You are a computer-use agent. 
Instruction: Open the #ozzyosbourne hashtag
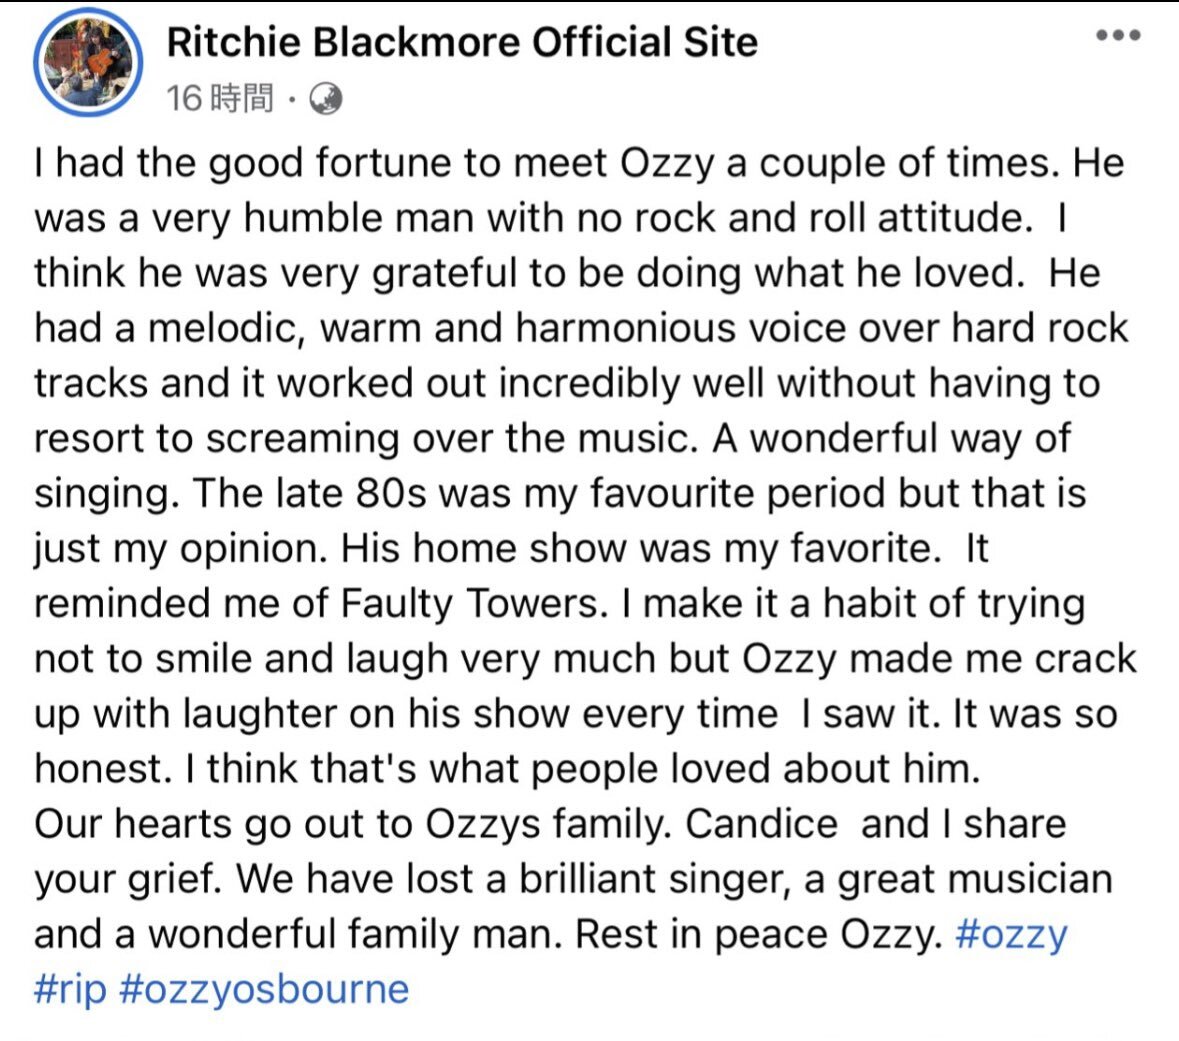point(264,990)
